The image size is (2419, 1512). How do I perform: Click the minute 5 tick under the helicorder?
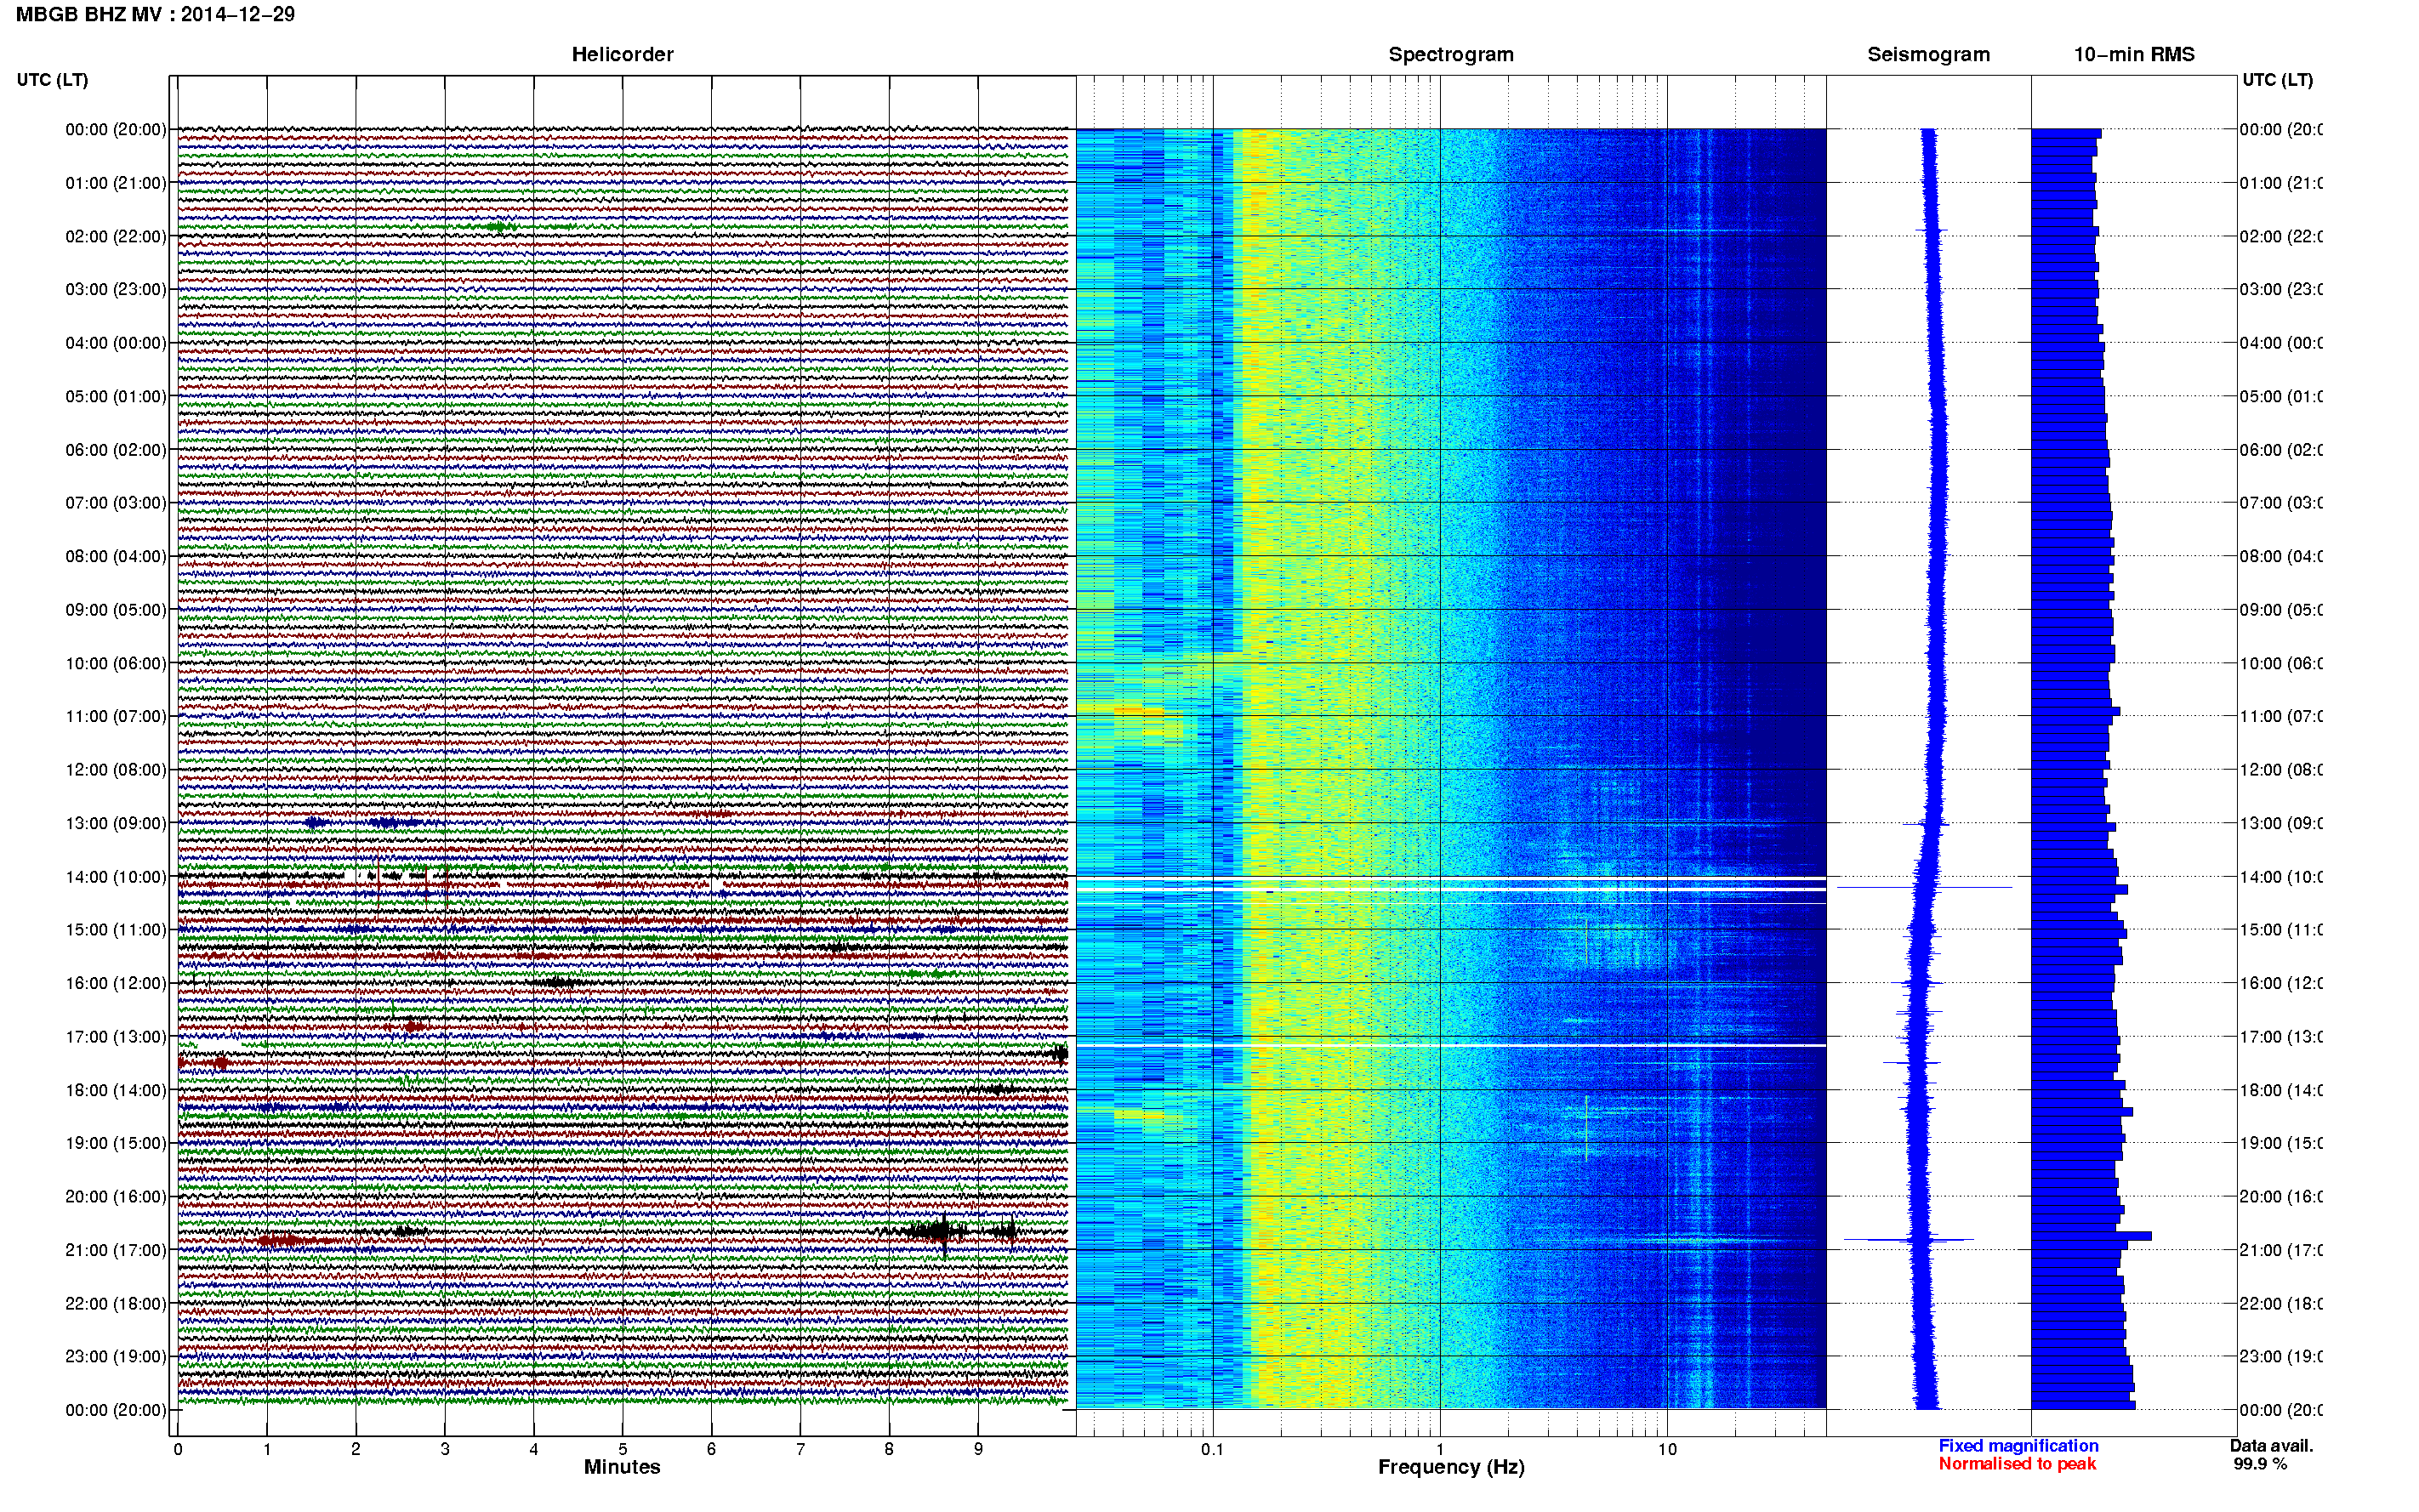(x=623, y=1449)
